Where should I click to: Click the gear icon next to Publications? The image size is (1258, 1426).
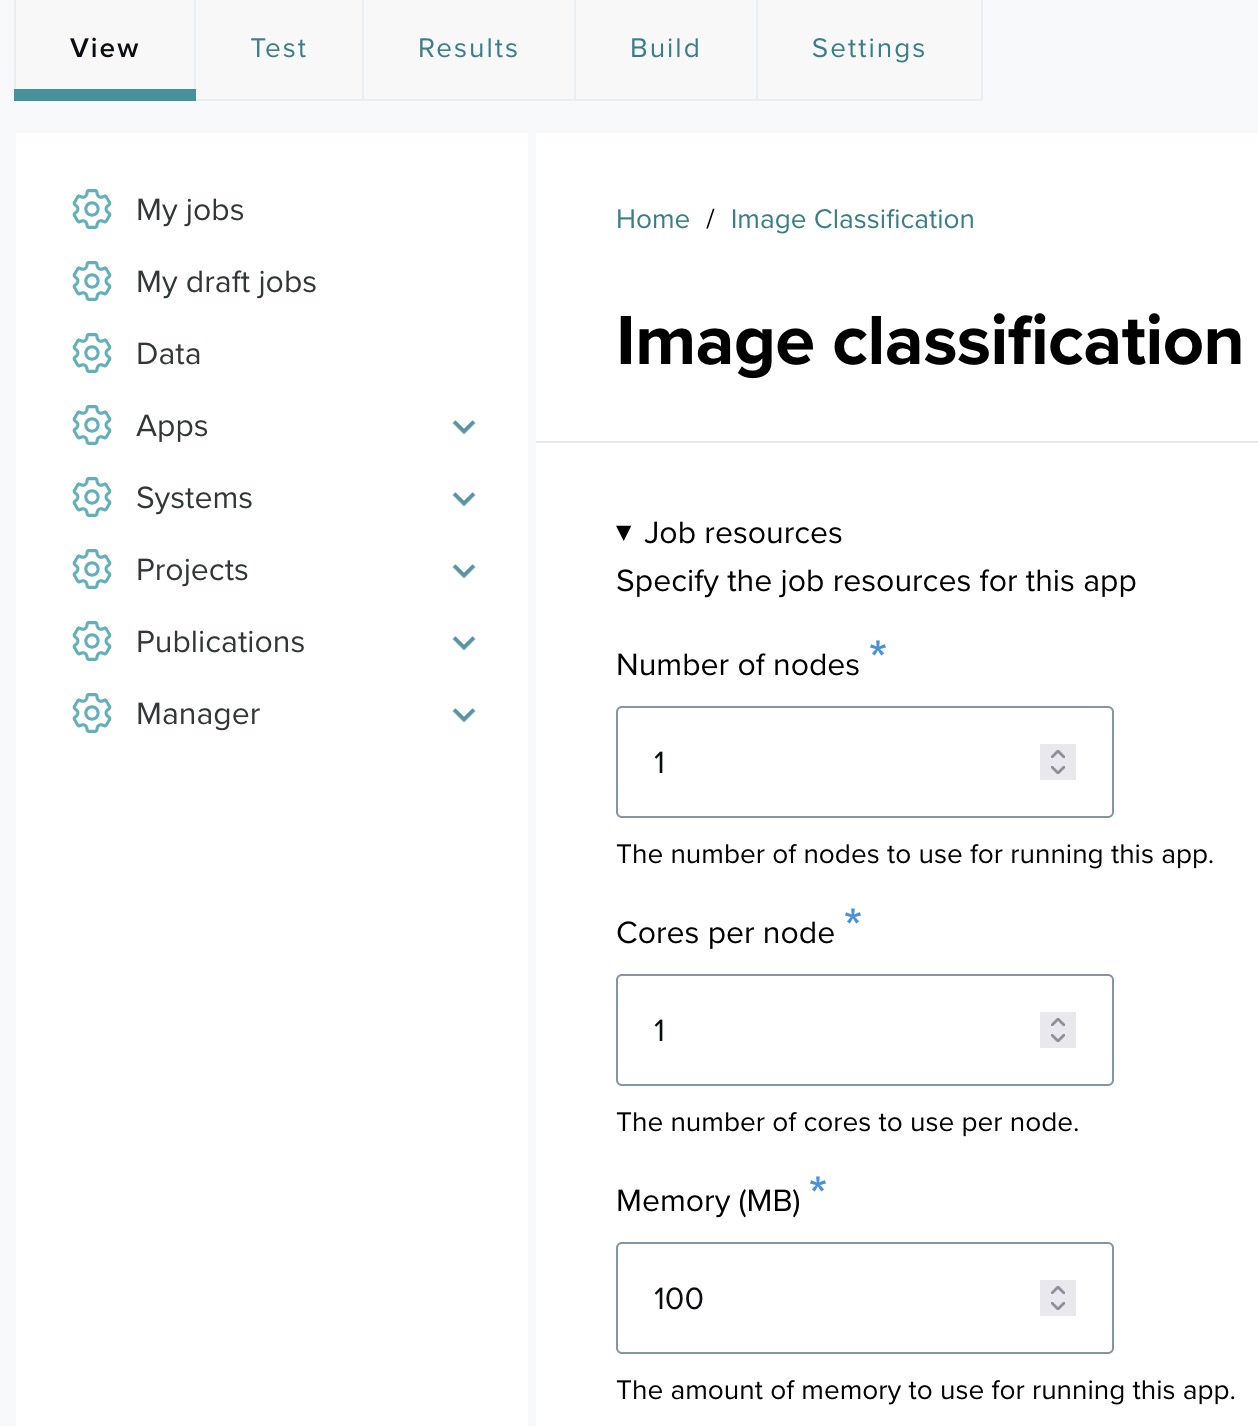point(91,641)
